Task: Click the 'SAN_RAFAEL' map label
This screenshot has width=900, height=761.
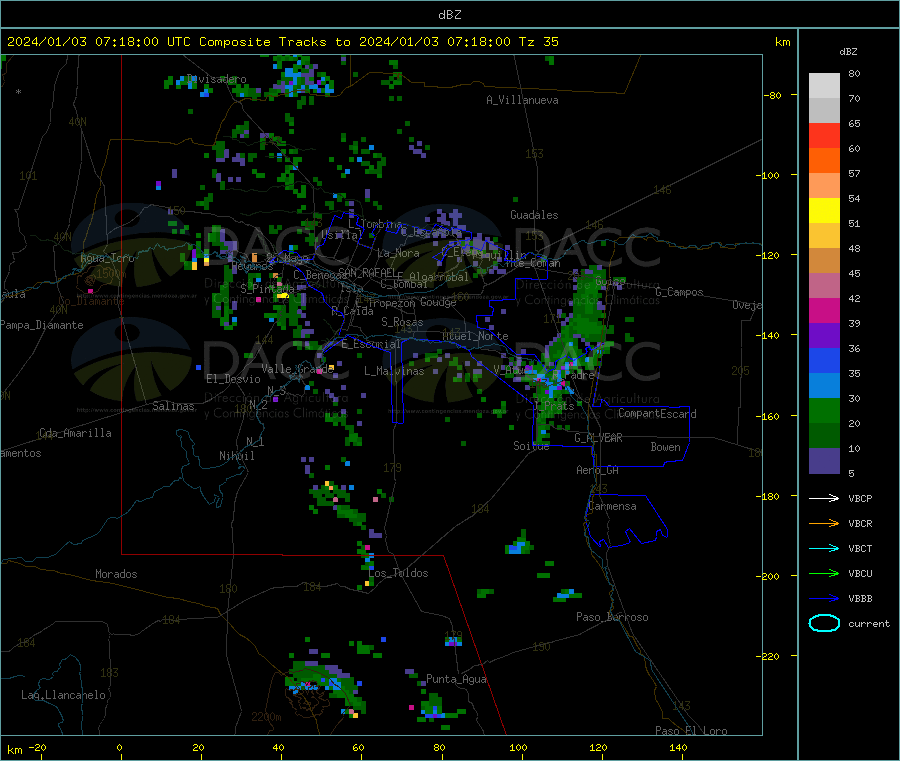Action: pos(367,272)
